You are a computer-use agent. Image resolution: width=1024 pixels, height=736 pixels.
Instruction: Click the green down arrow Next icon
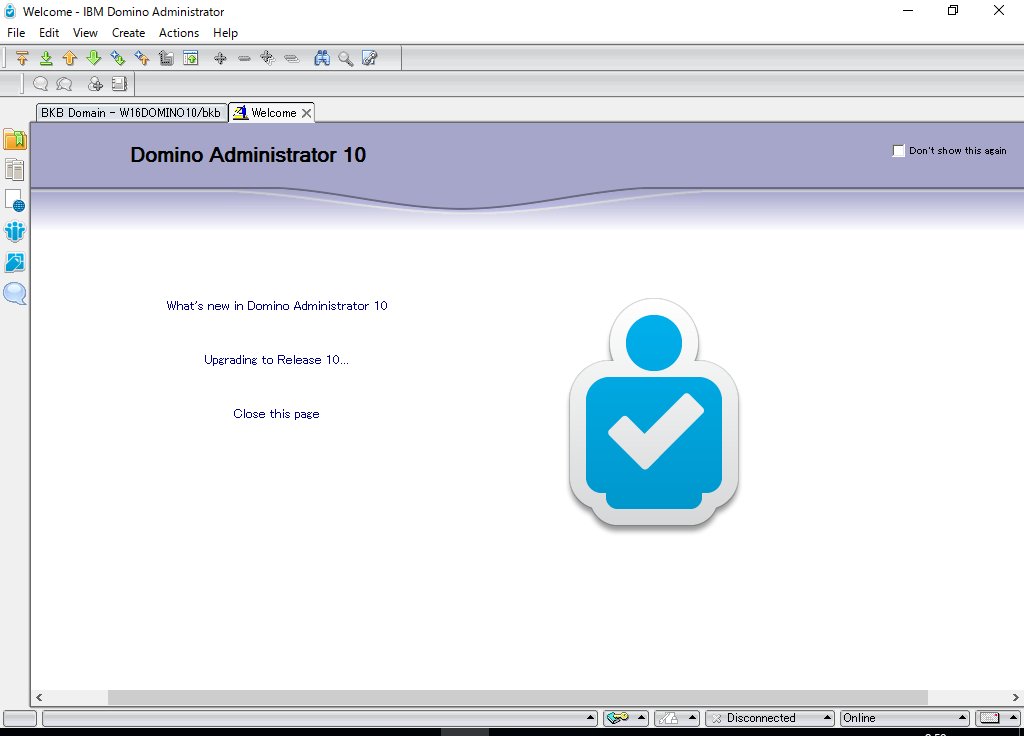pos(94,58)
